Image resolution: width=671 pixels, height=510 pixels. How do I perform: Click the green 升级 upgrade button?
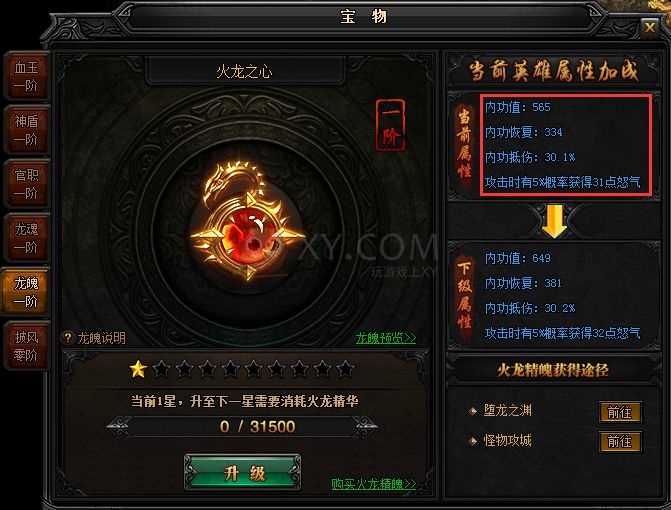click(x=243, y=473)
